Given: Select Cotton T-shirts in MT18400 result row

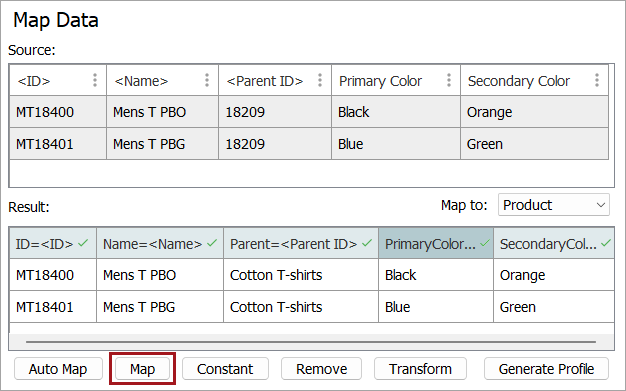Looking at the screenshot, I should (x=301, y=275).
